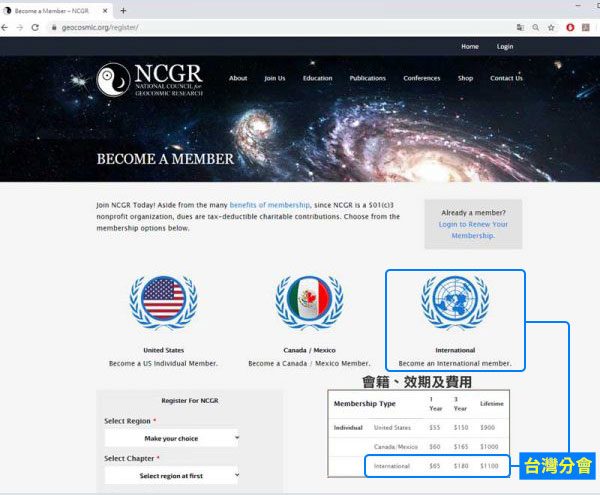The height and width of the screenshot is (495, 600).
Task: Open the About menu
Action: 238,78
